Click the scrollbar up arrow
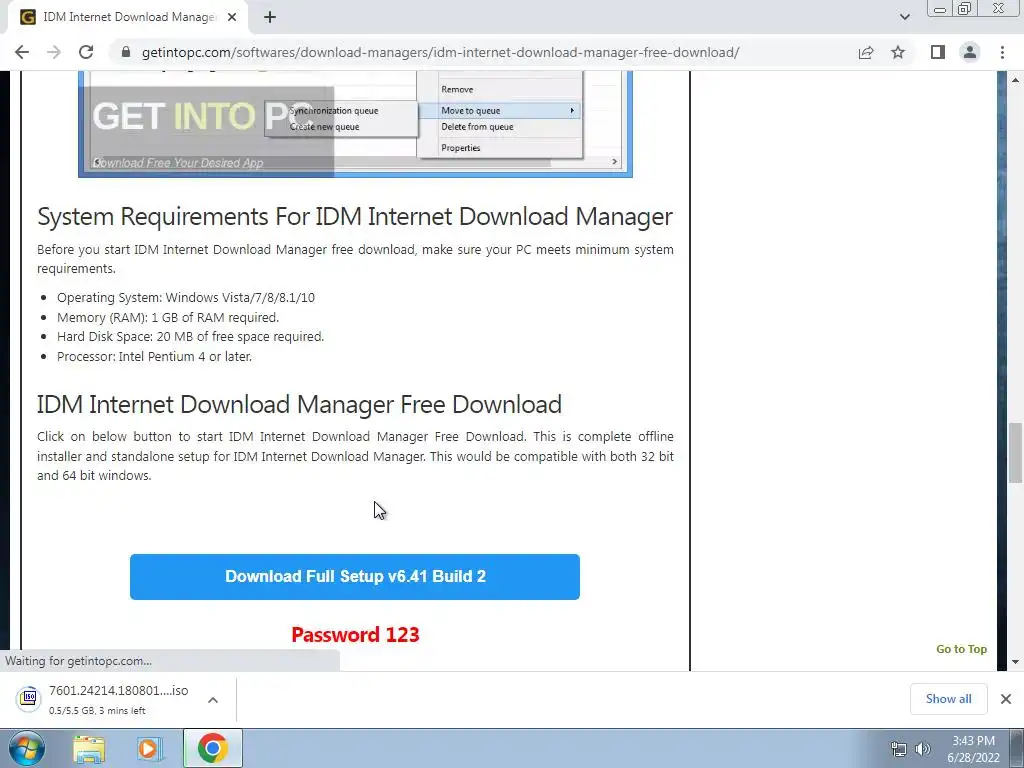This screenshot has width=1024, height=768. point(1016,80)
